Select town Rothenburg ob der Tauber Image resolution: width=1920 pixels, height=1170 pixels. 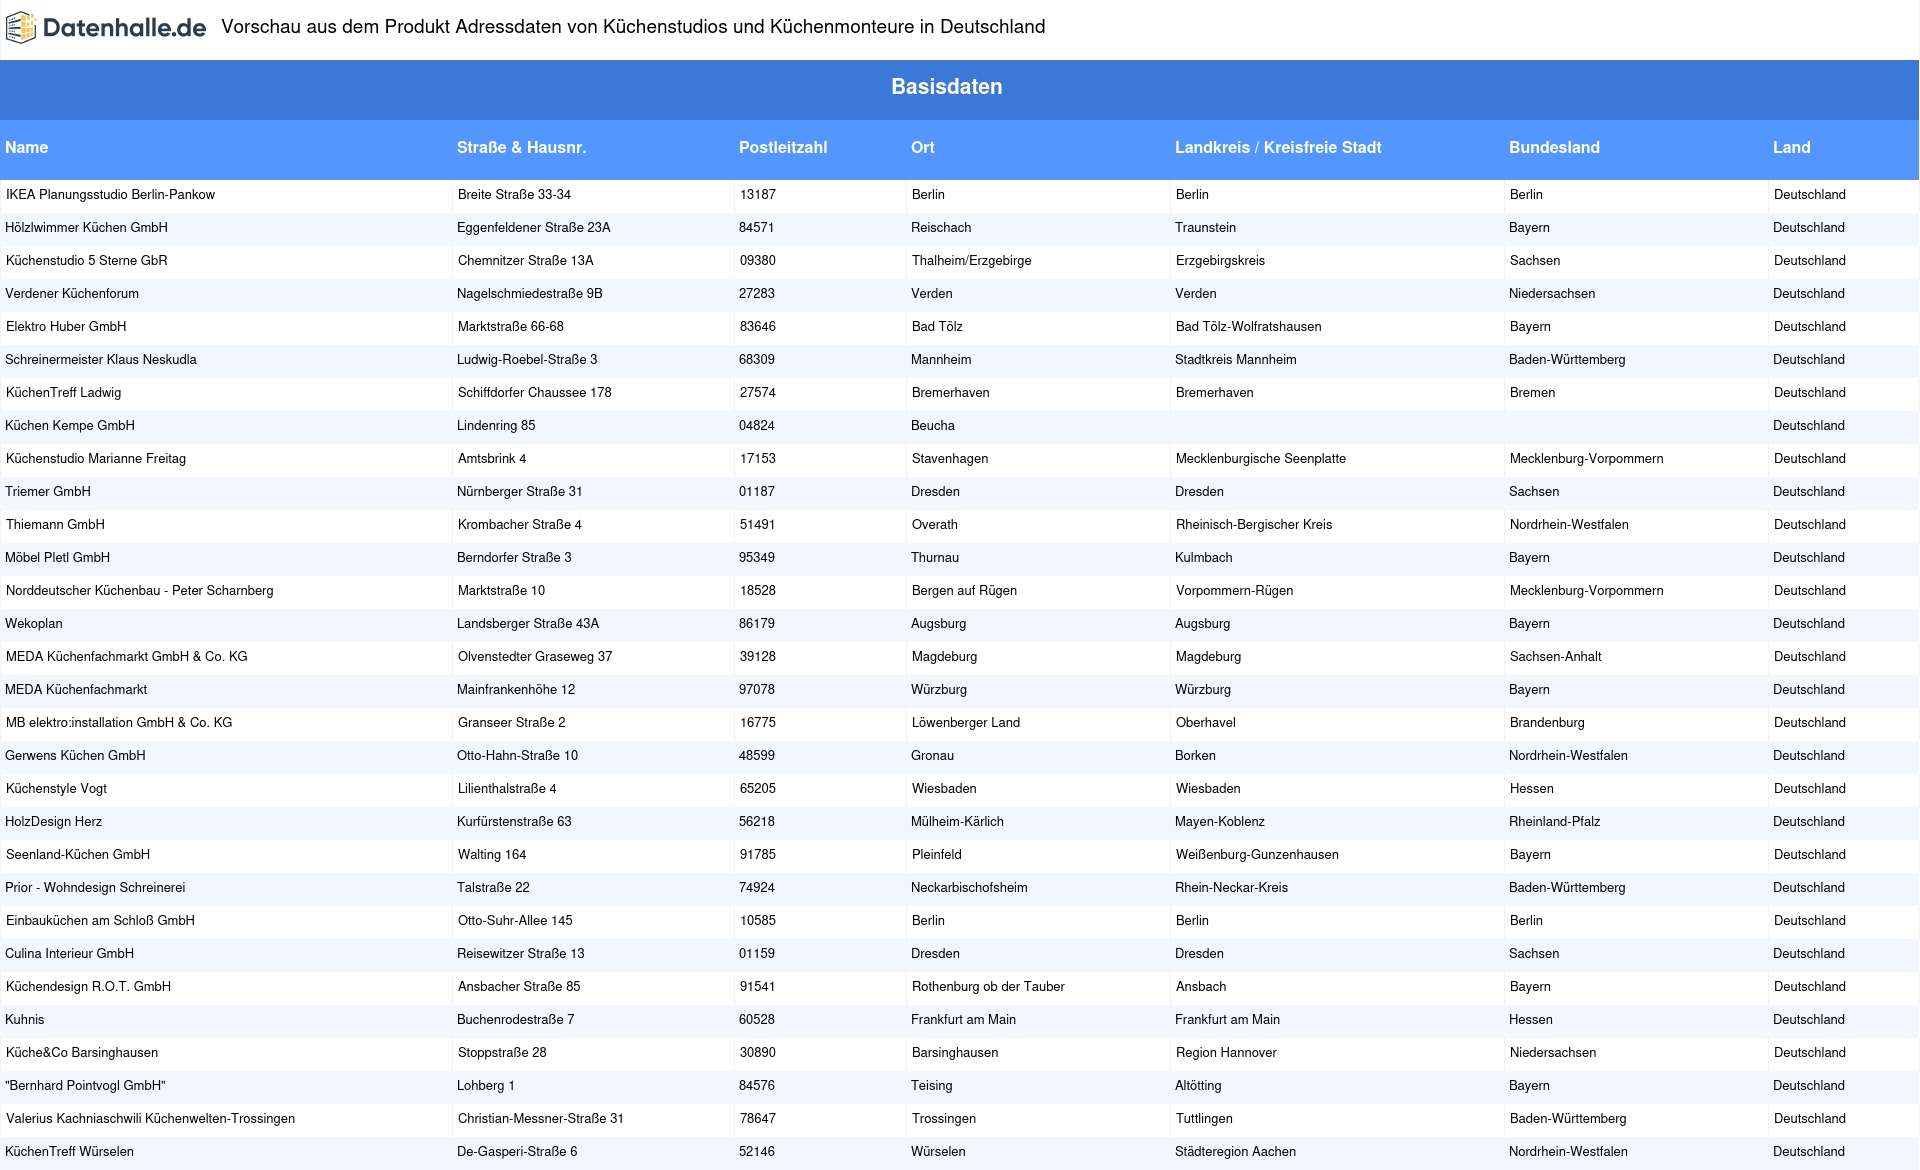[x=988, y=987]
